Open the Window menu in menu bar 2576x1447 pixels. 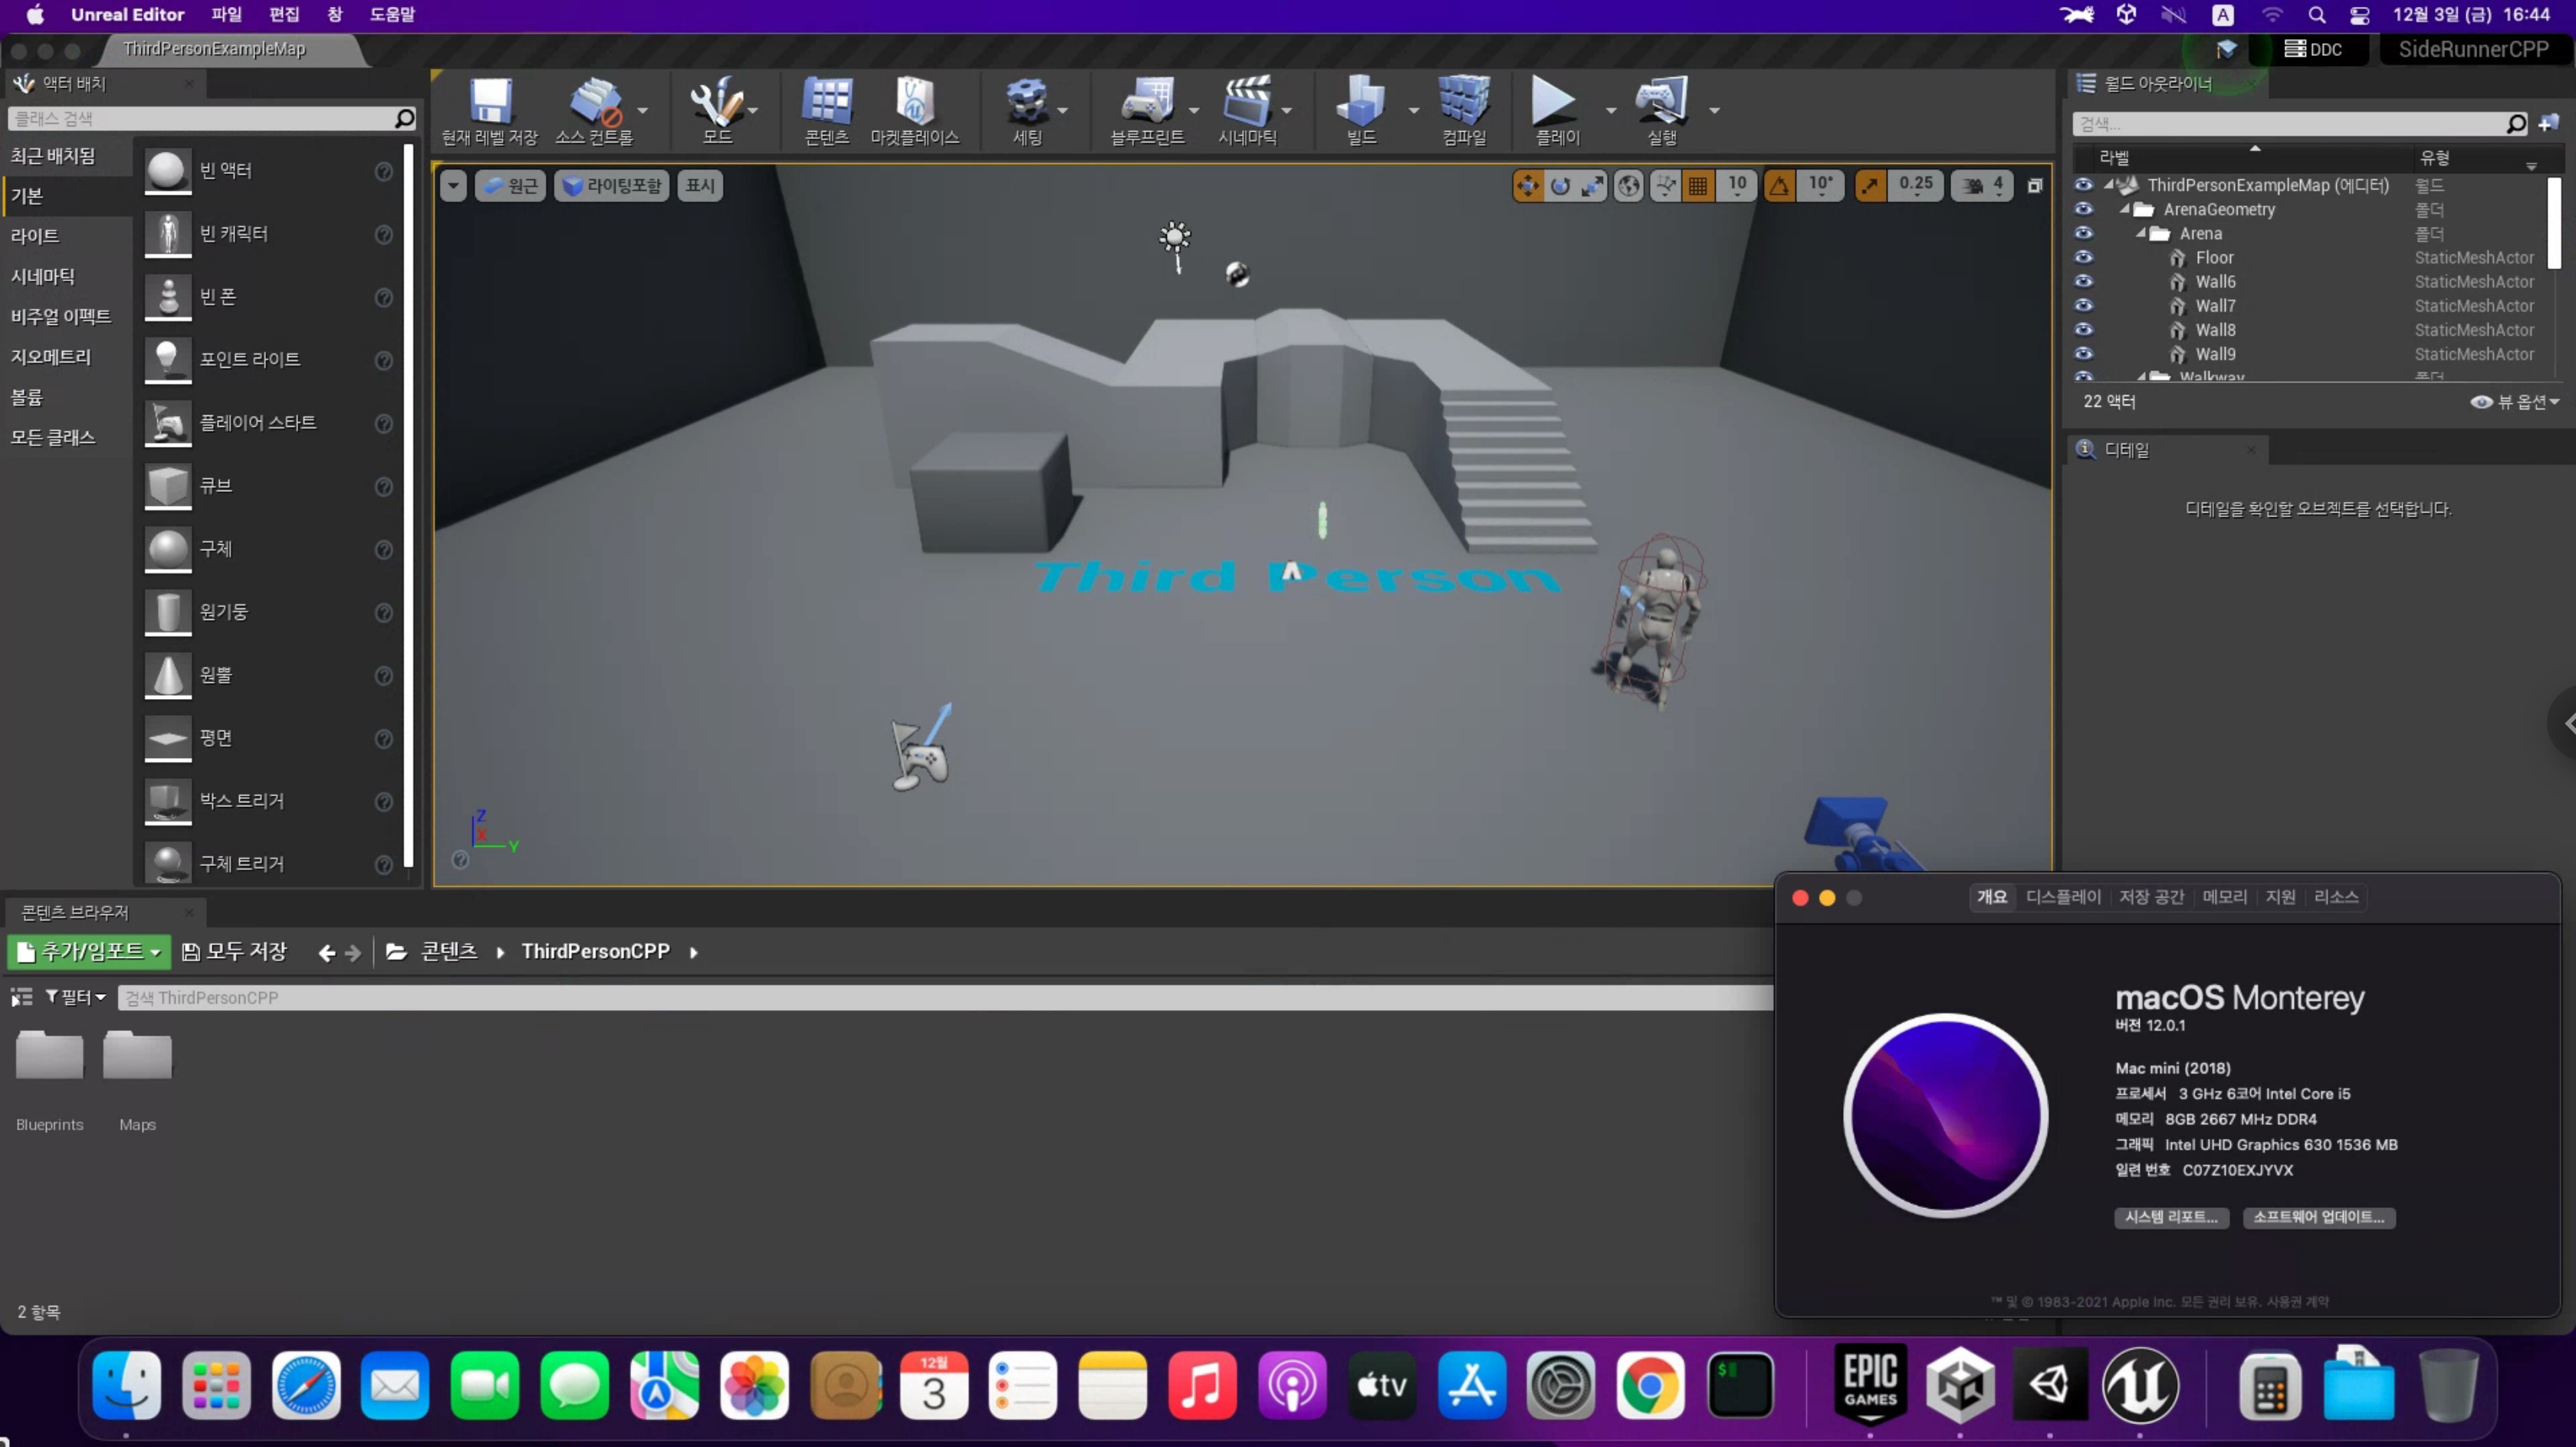334,14
